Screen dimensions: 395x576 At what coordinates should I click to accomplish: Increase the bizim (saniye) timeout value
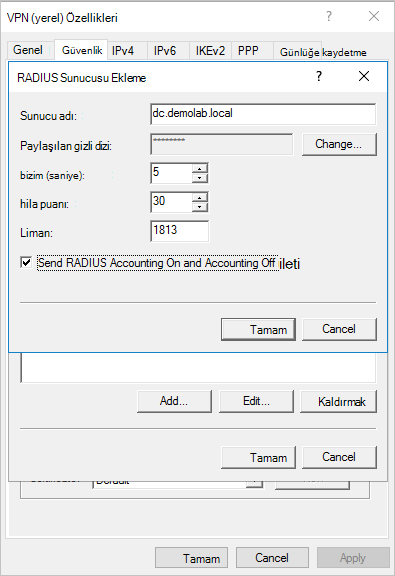(200, 169)
